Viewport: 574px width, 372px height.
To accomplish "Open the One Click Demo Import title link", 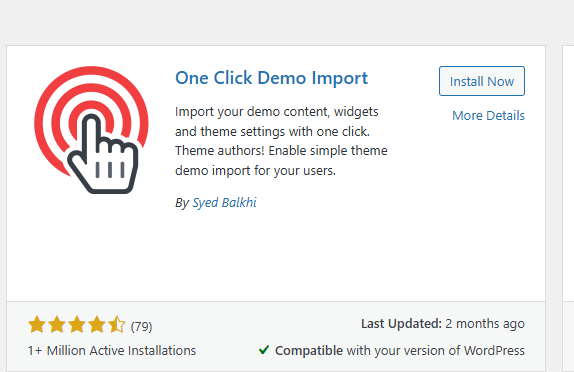I will click(272, 78).
